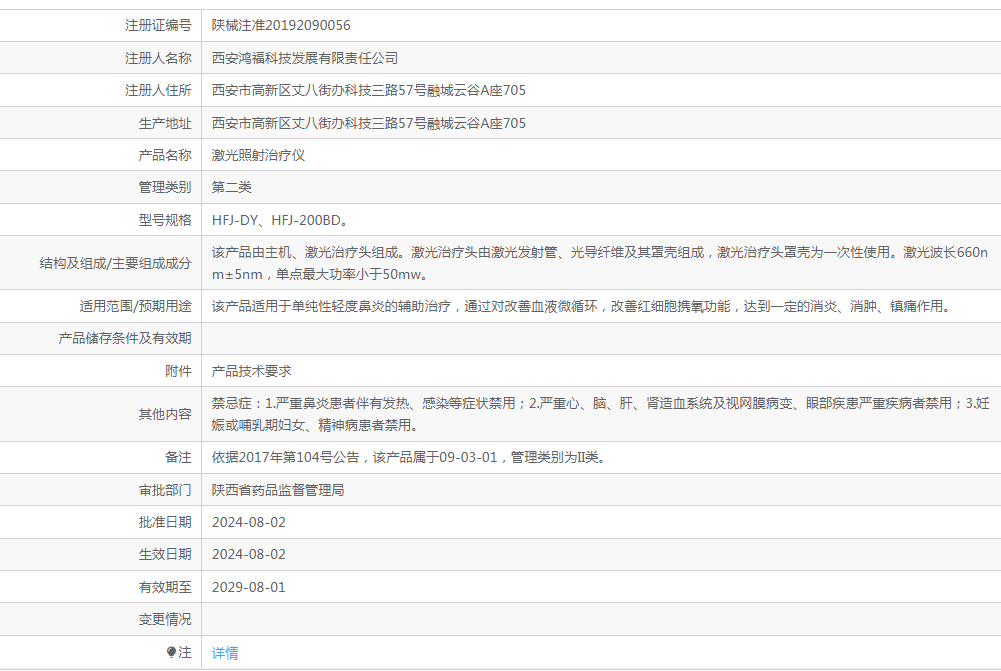
Task: Click the 批准日期 value 2024-08-02
Action: click(249, 522)
